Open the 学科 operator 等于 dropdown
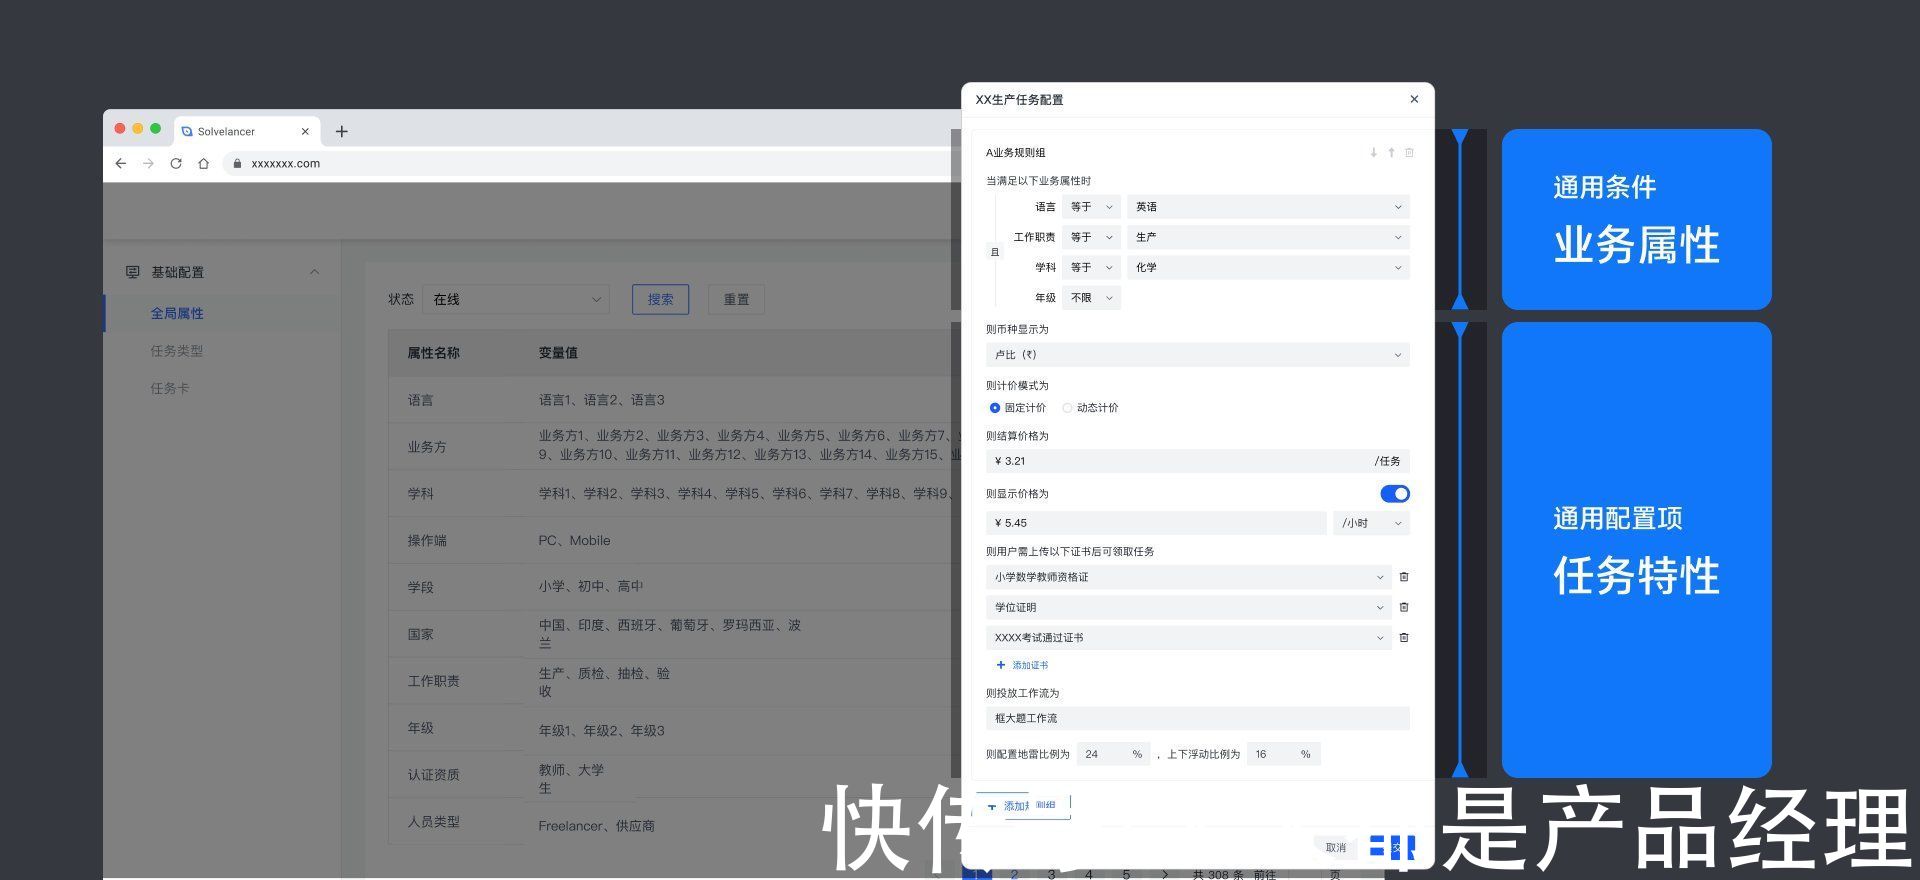Viewport: 1920px width, 880px height. point(1091,267)
